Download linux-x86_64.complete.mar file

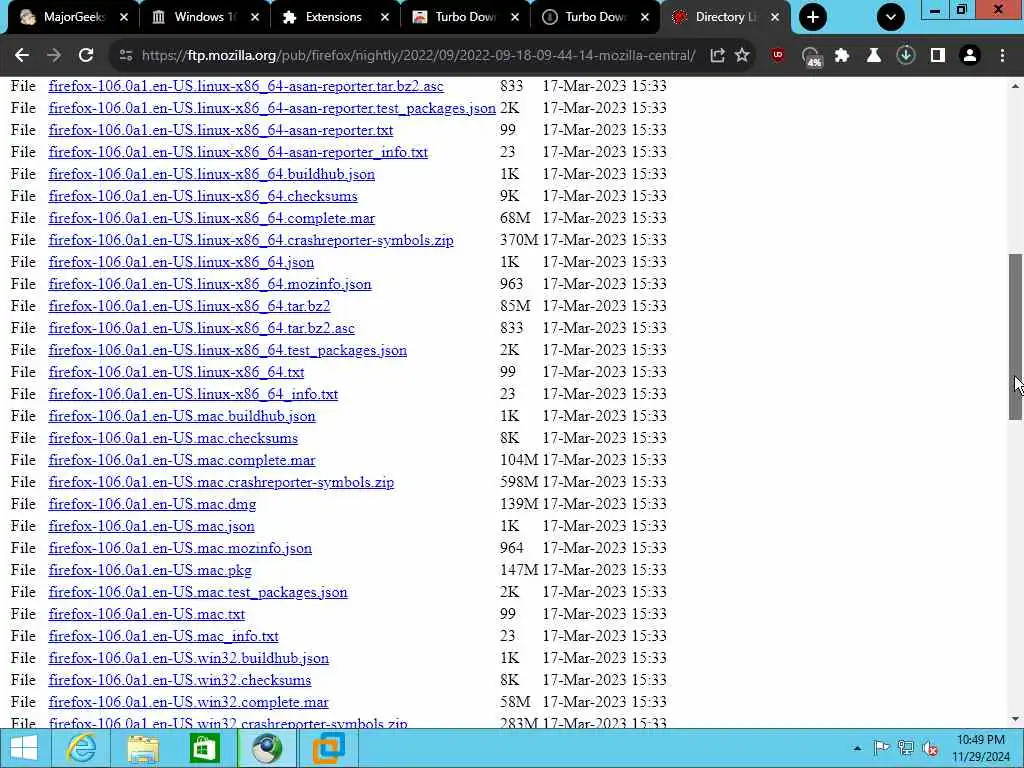212,218
